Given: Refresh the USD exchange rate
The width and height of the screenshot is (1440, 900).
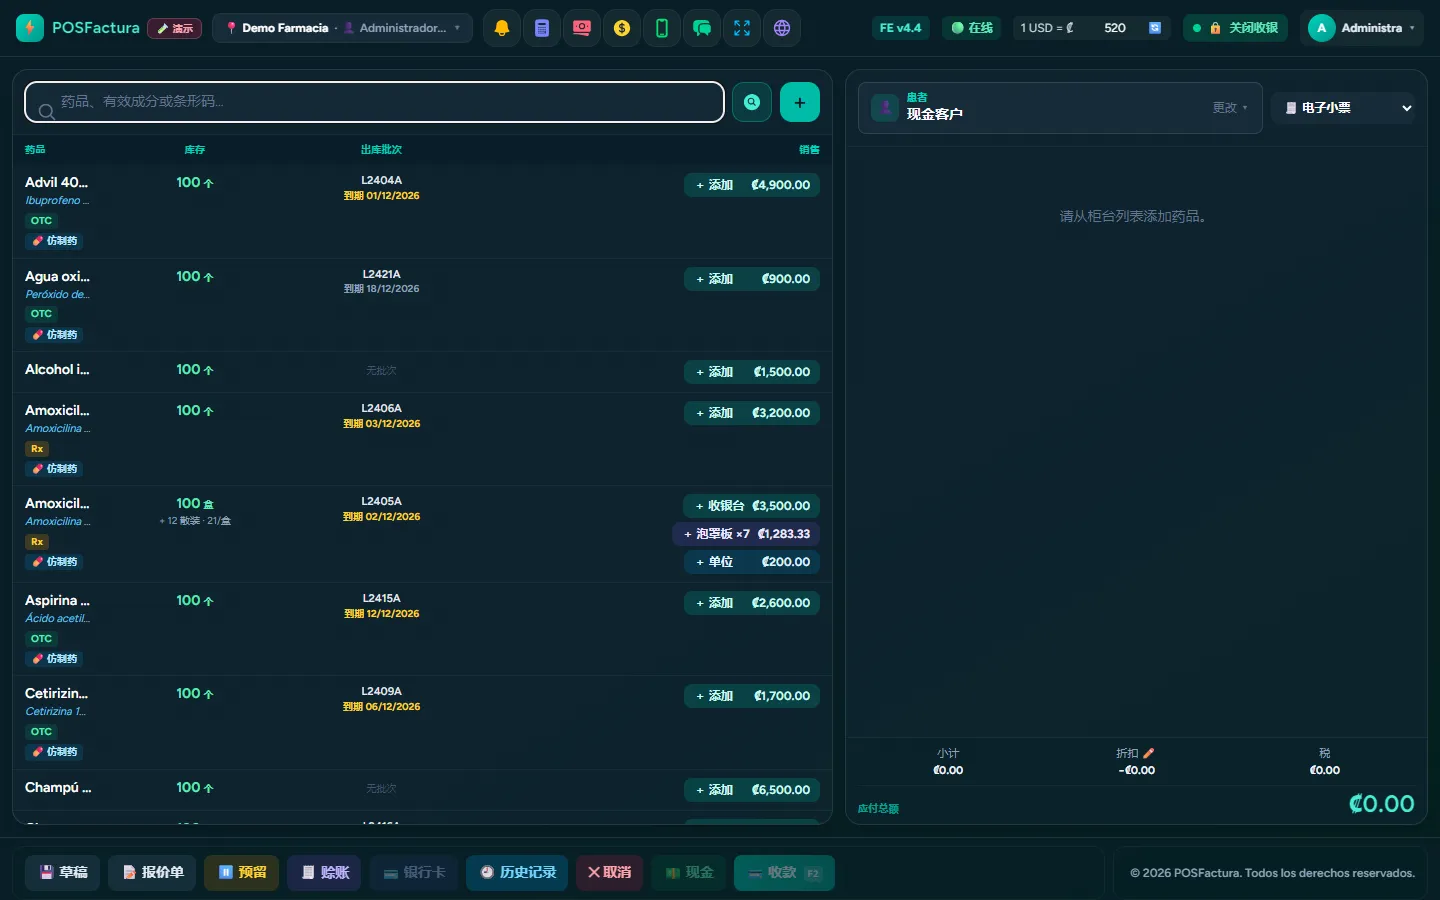Looking at the screenshot, I should [x=1155, y=28].
